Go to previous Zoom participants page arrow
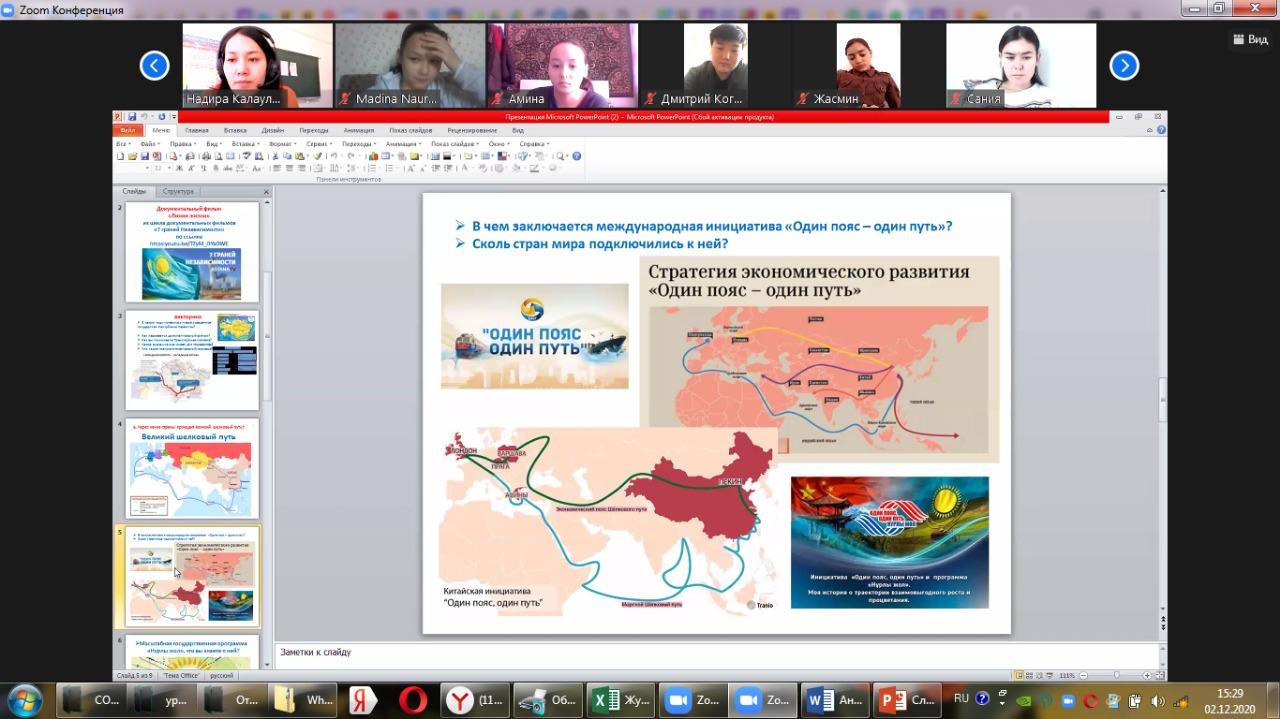This screenshot has height=719, width=1280. pyautogui.click(x=154, y=66)
